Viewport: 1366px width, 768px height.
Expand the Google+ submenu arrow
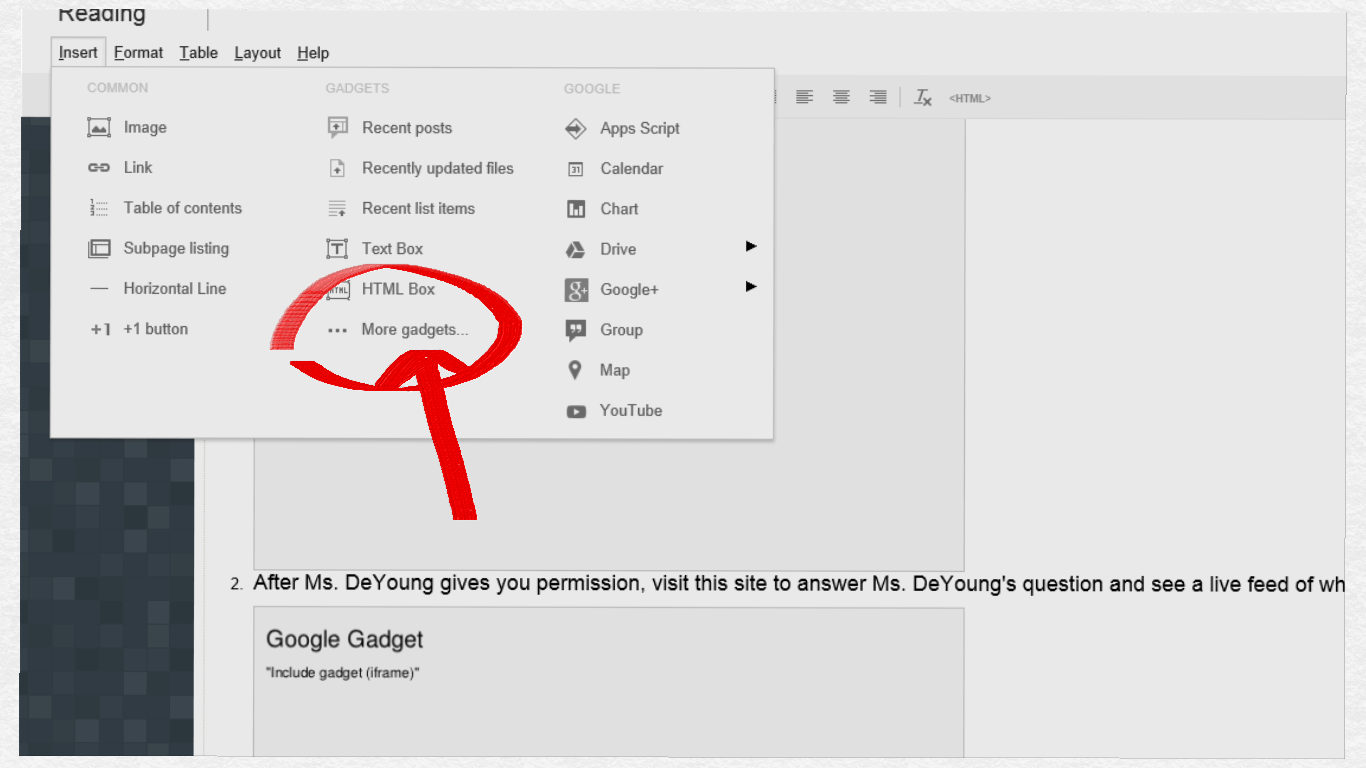(751, 286)
